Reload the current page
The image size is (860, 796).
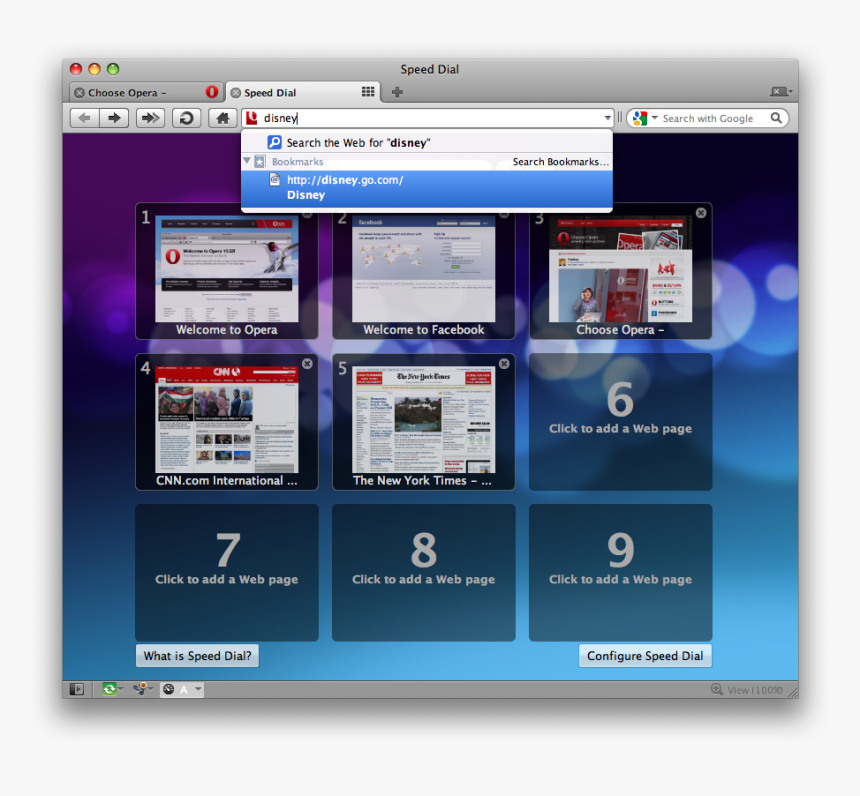click(x=186, y=118)
